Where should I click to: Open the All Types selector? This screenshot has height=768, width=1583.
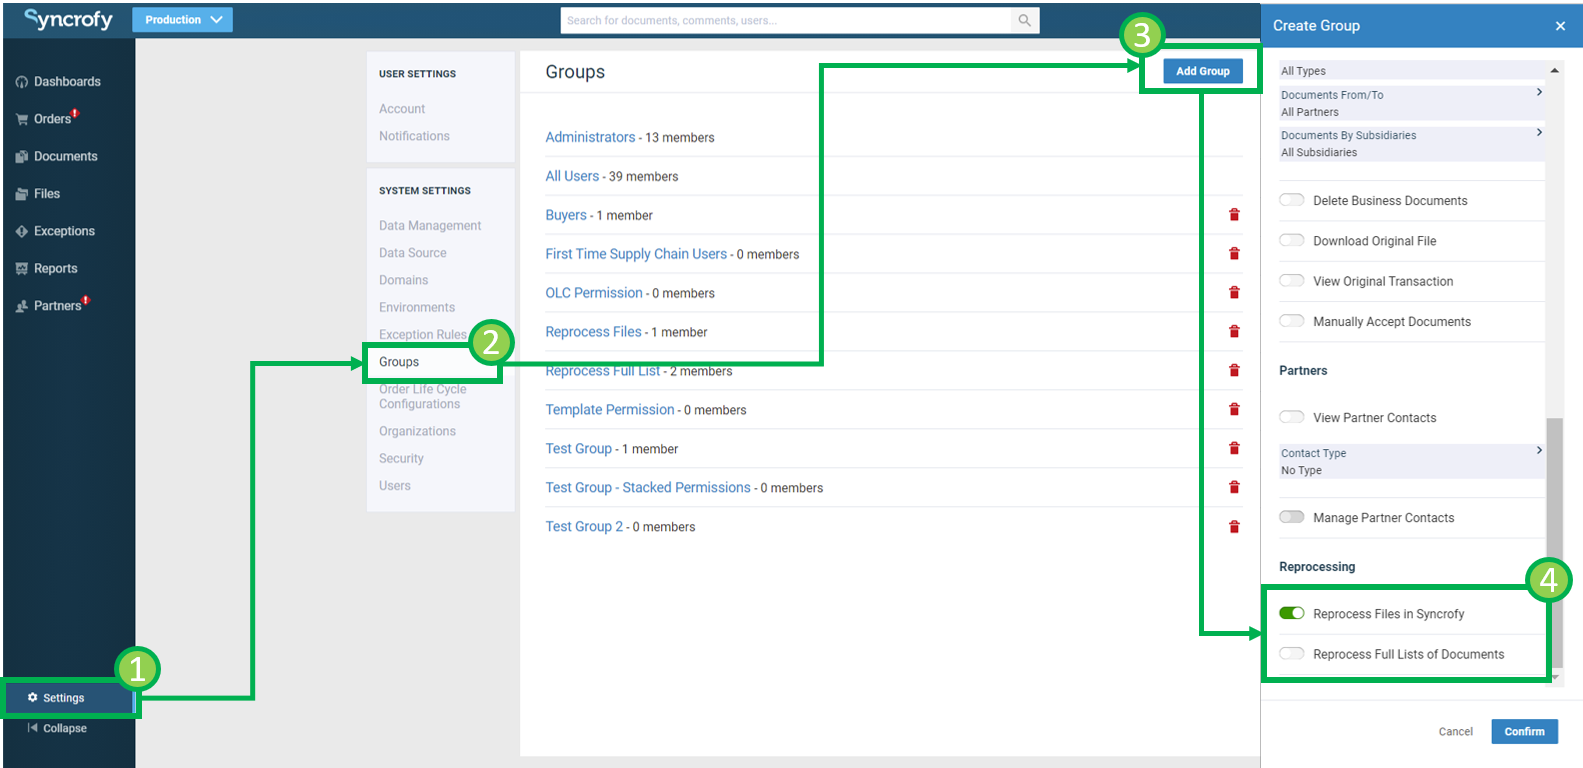pos(1412,70)
